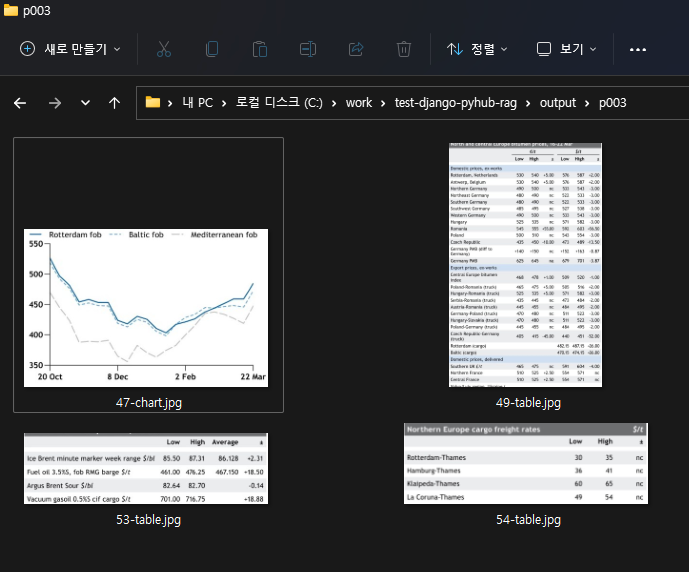Open the 새로 만들기 dropdown
The height and width of the screenshot is (572, 689).
[x=71, y=49]
